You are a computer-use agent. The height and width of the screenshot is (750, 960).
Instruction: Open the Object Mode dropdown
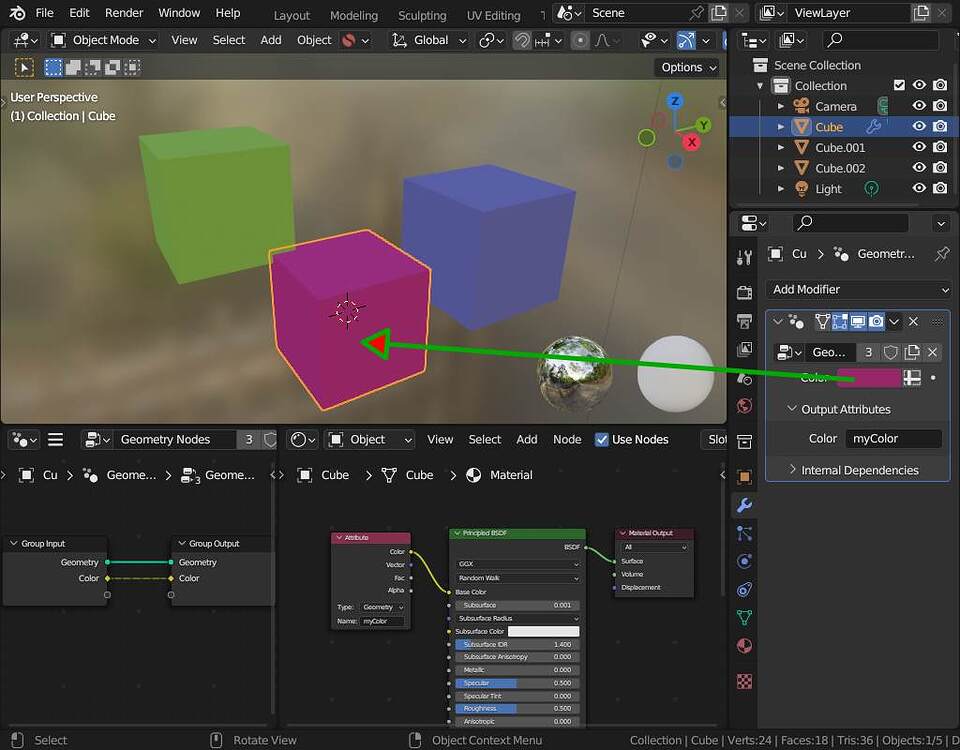[103, 40]
